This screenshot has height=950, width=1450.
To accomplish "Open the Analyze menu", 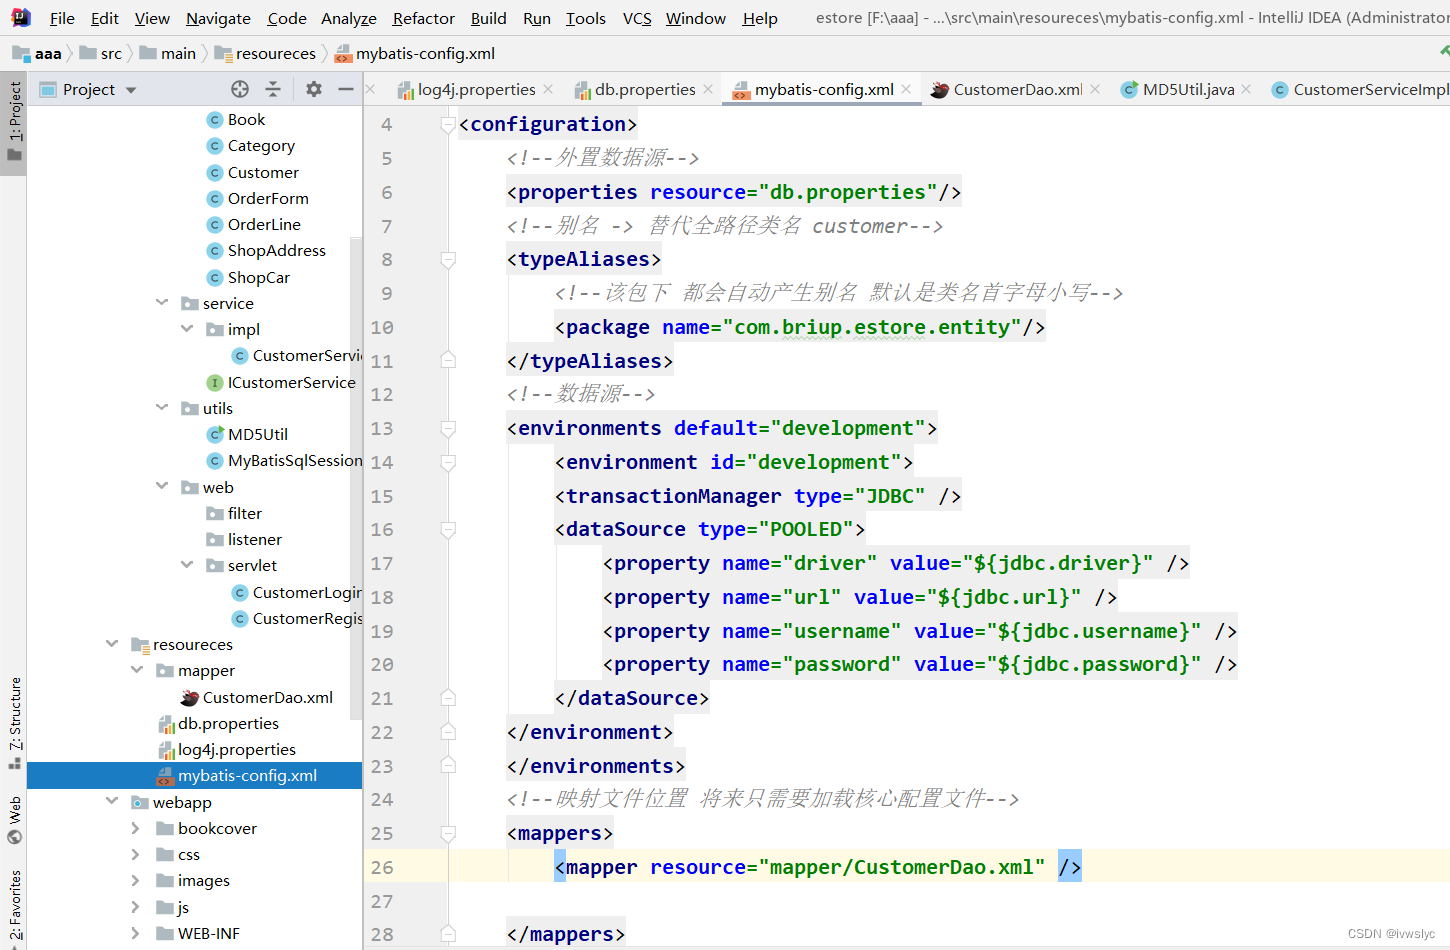I will click(x=348, y=18).
